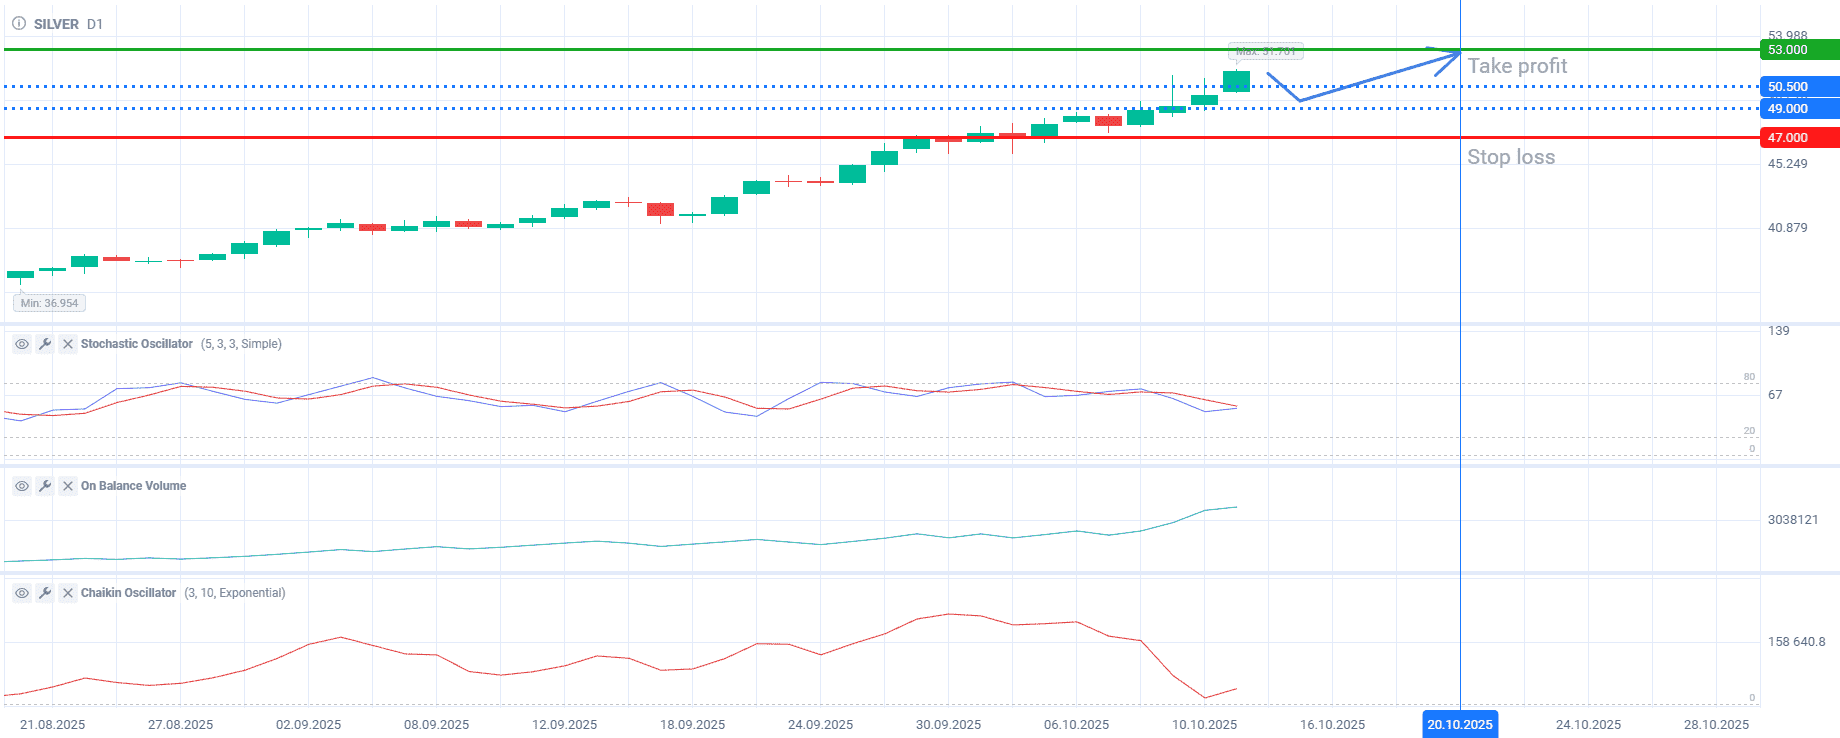Click the Min: 36.954 price label

coord(49,303)
